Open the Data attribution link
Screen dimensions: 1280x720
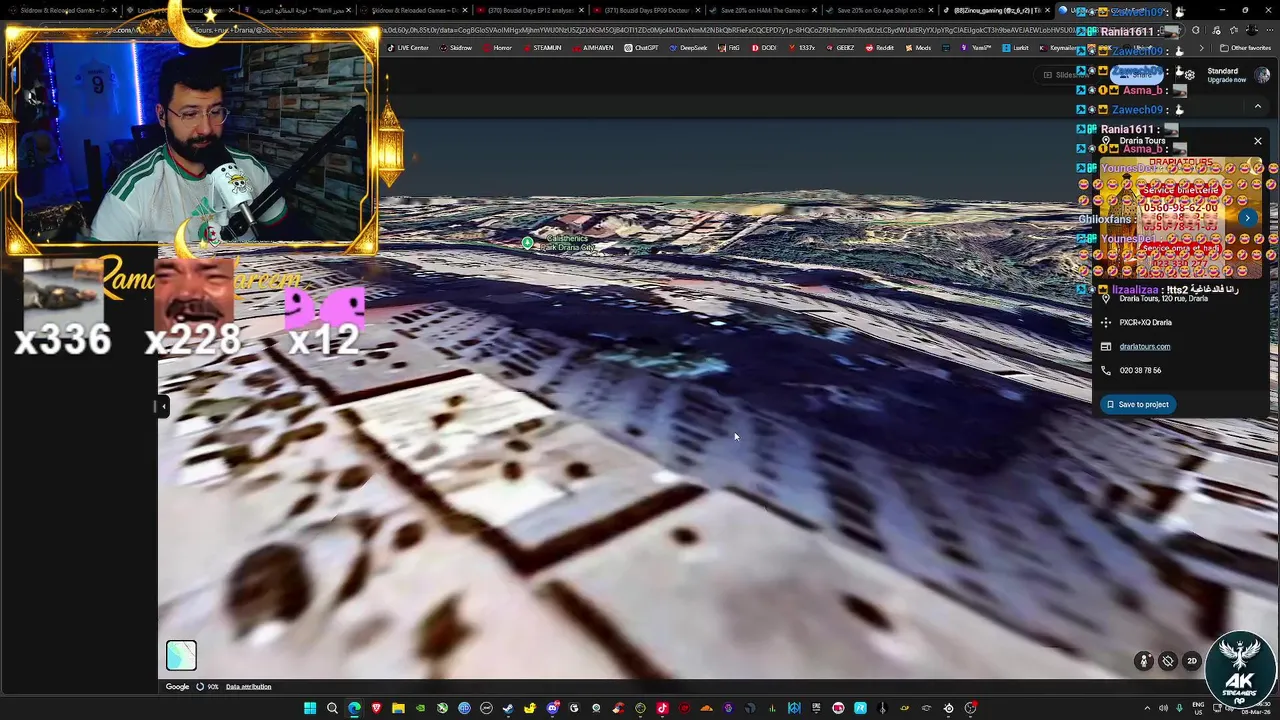248,687
